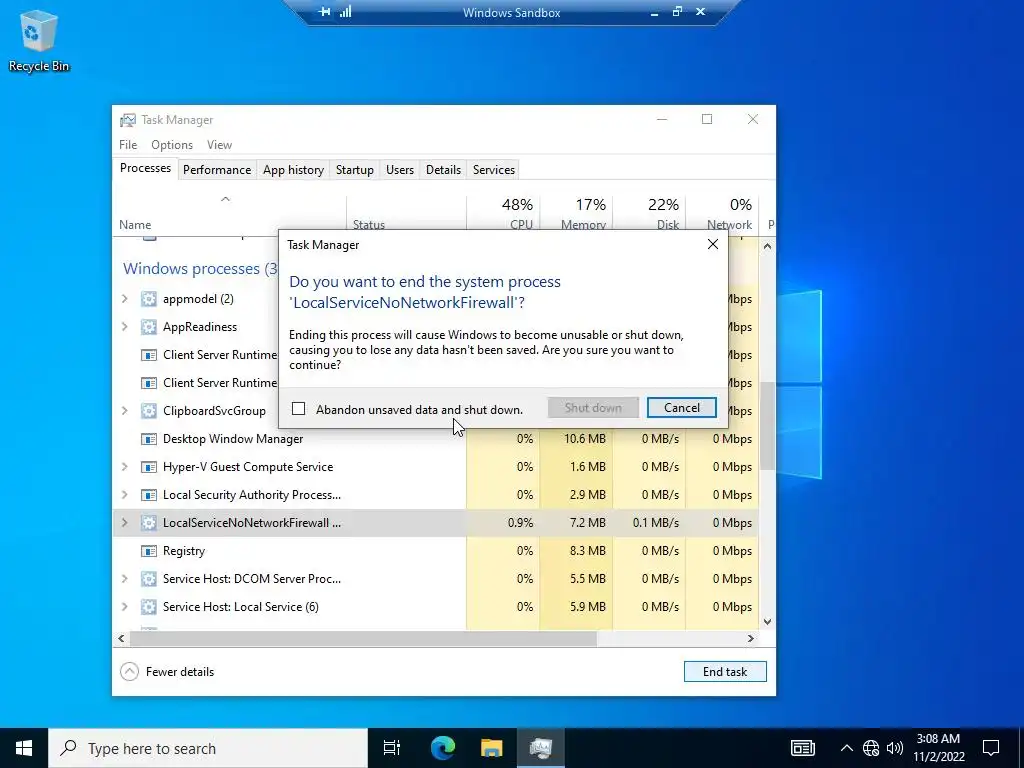Click the appmodel gear icon
Screen dimensions: 1024x768
149,298
